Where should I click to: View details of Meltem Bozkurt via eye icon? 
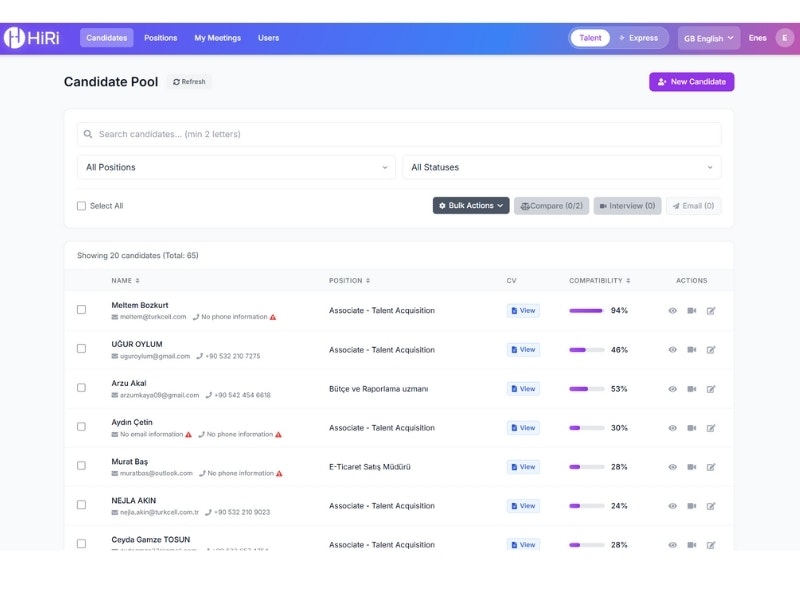coord(673,310)
